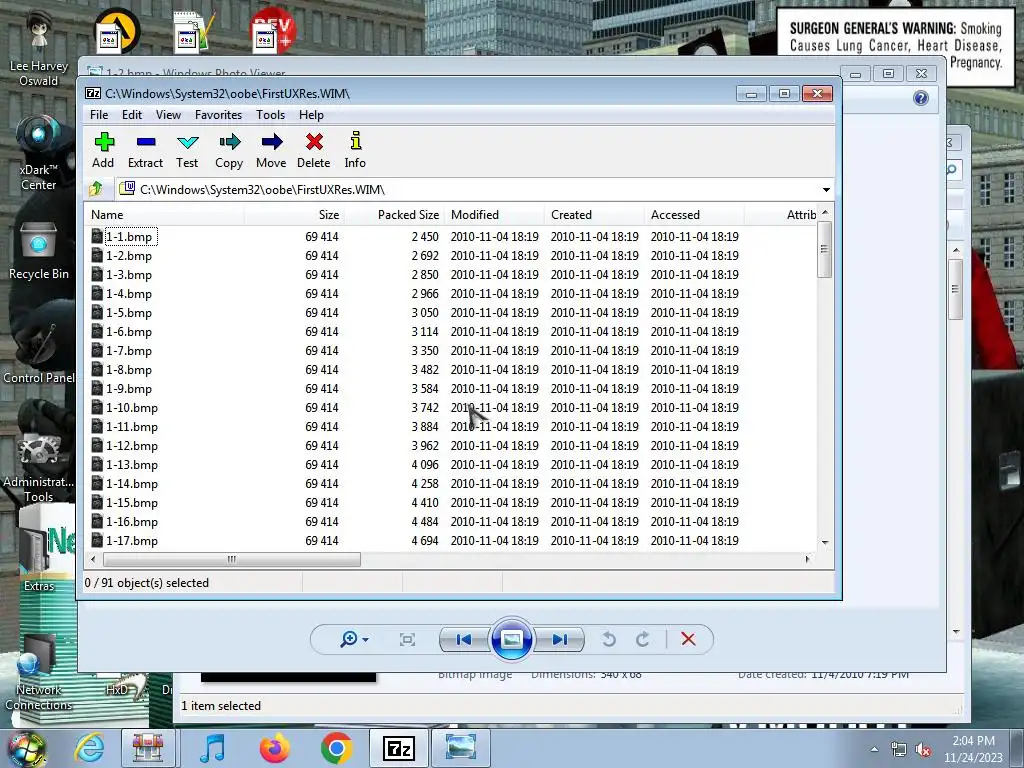Open the Edit menu
1024x768 pixels.
click(132, 115)
